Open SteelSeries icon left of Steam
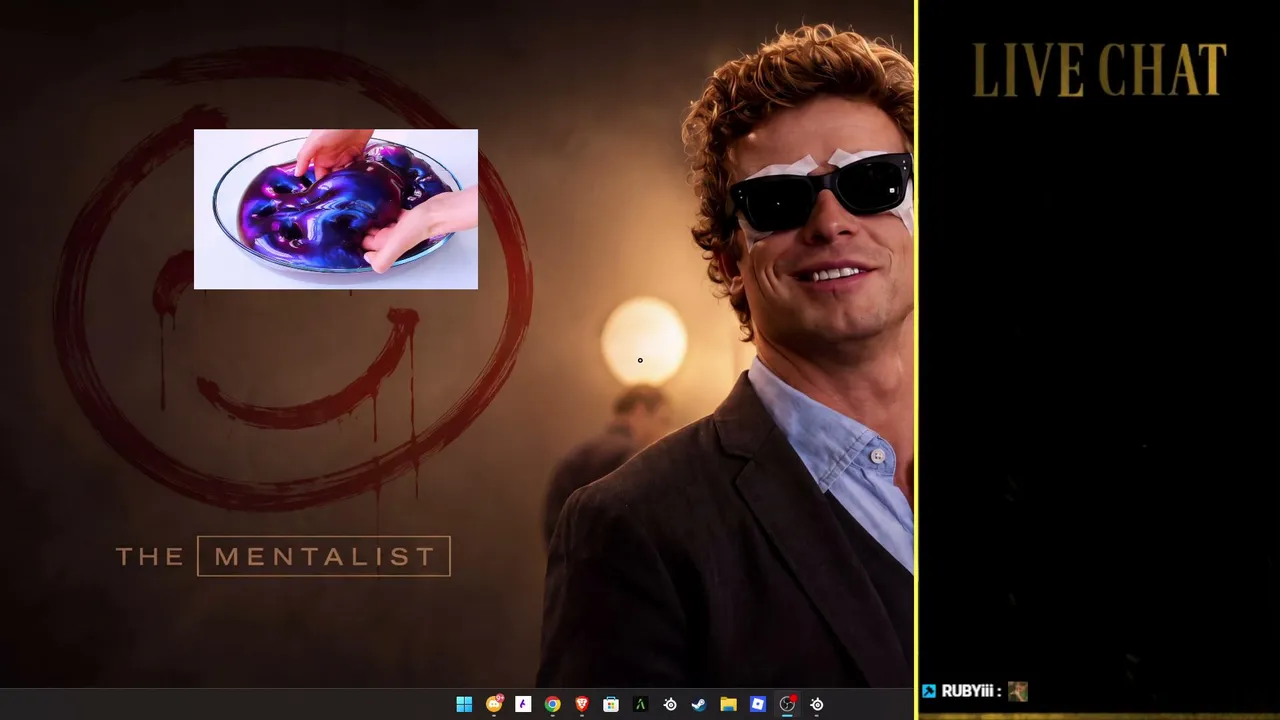This screenshot has width=1280, height=720. click(670, 705)
